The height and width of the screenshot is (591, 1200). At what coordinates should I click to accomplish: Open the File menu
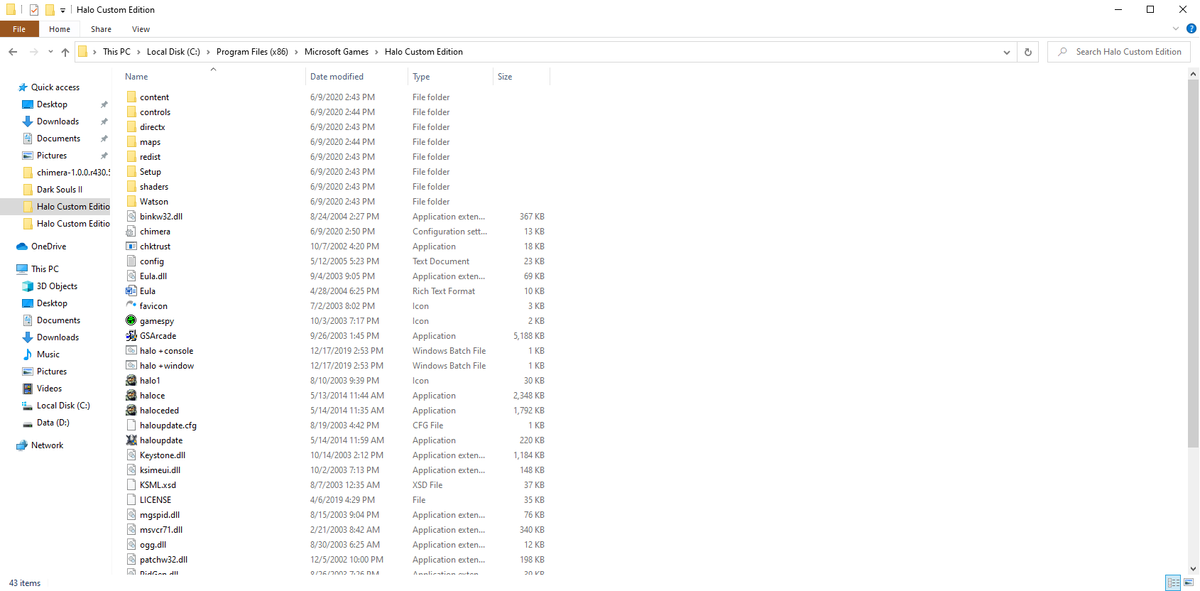pyautogui.click(x=19, y=29)
